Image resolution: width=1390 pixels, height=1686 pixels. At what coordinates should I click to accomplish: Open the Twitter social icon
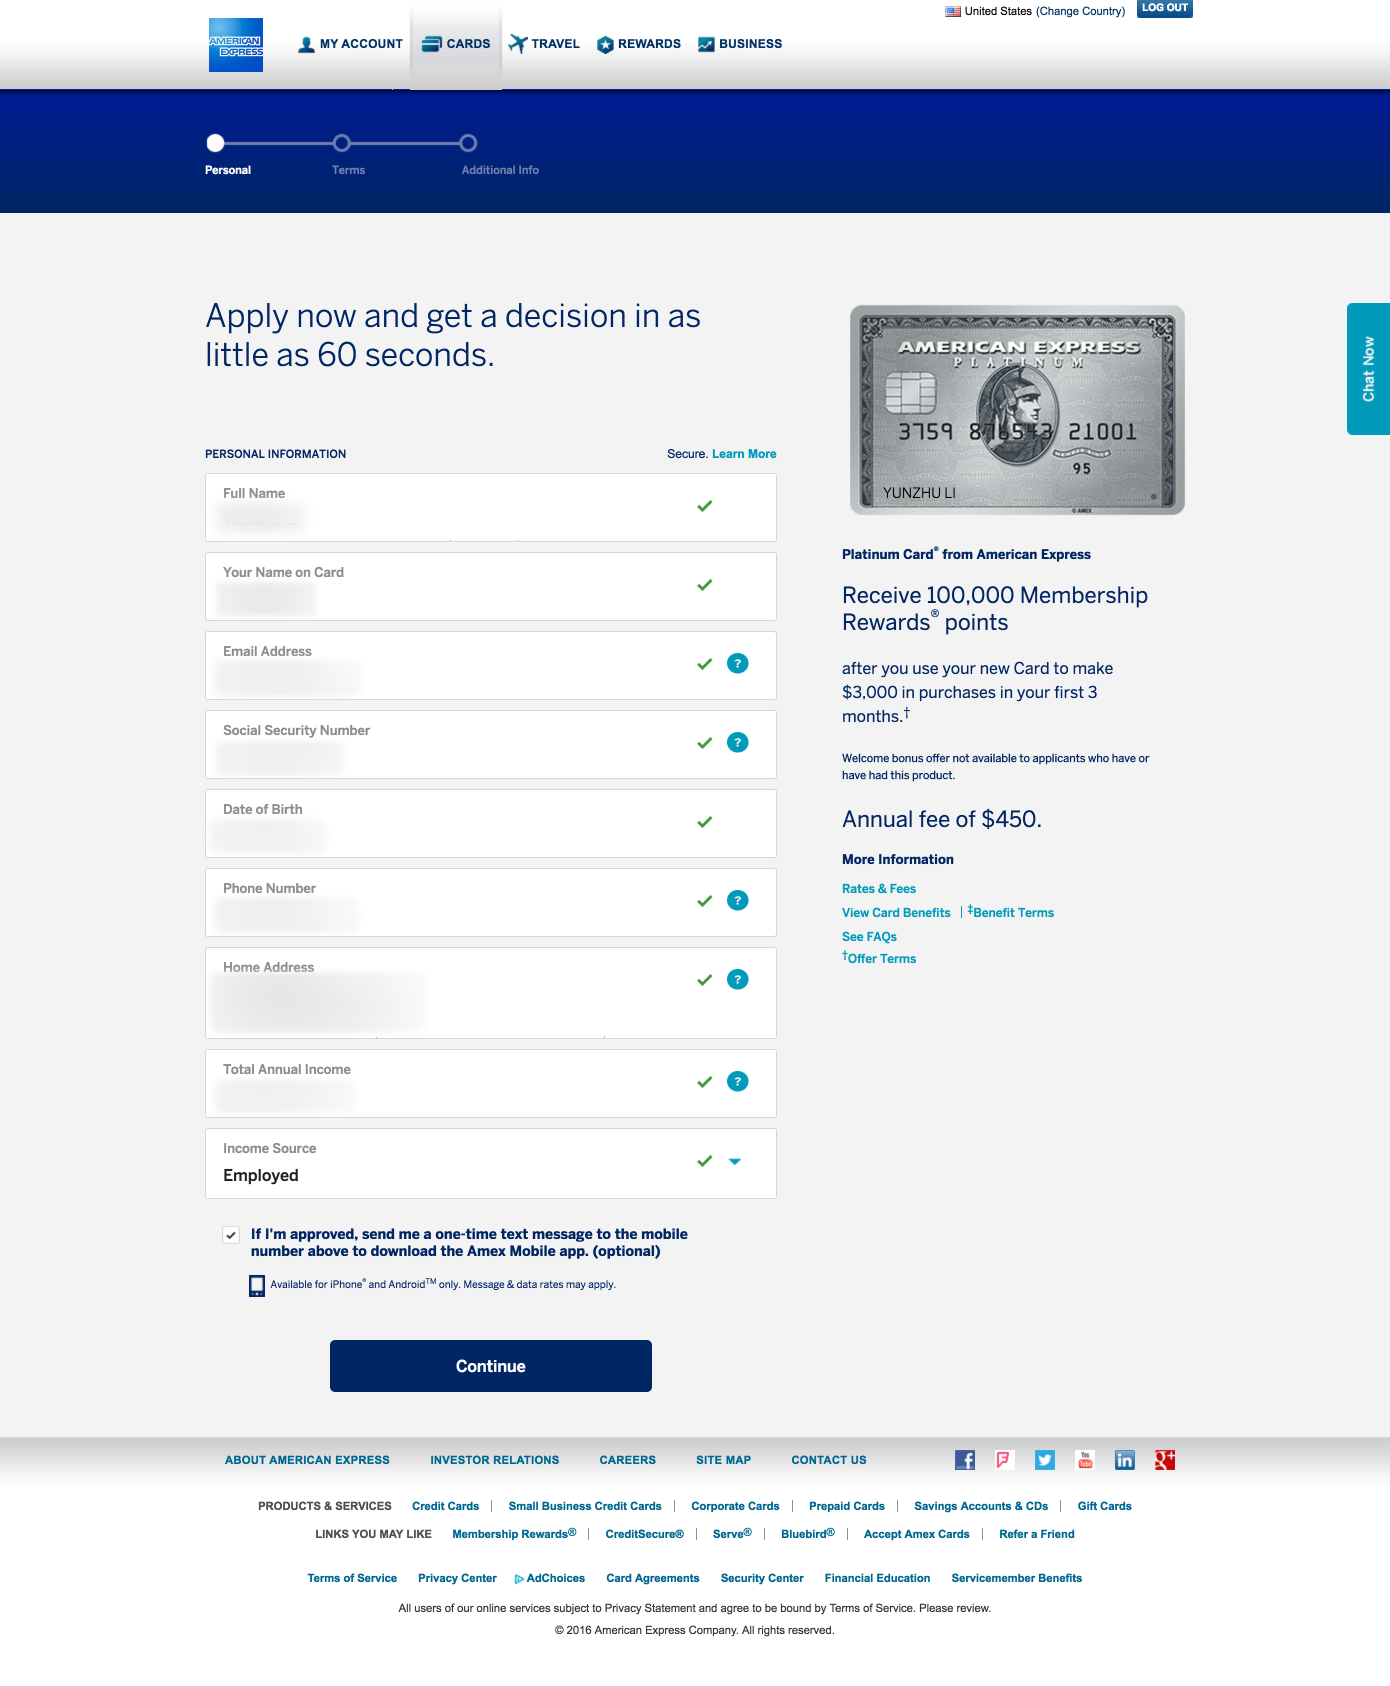point(1045,1460)
